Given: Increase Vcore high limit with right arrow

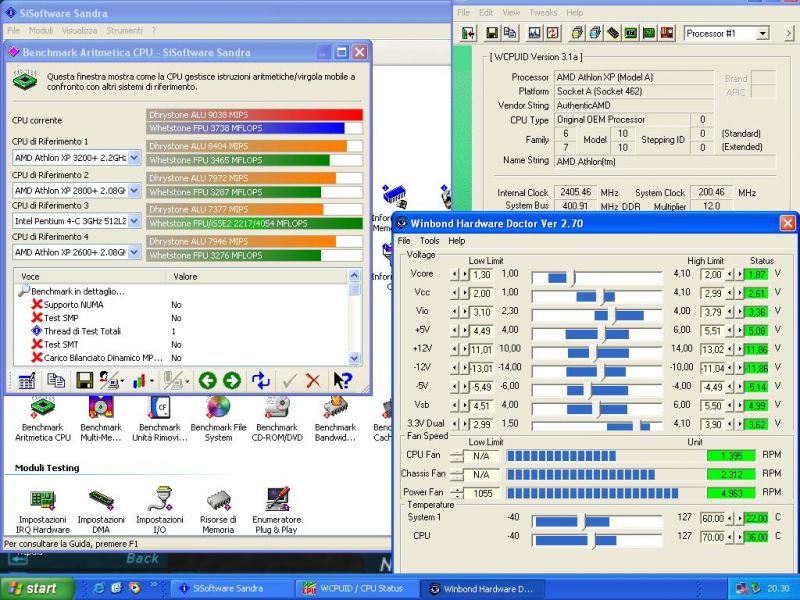Looking at the screenshot, I should point(740,274).
